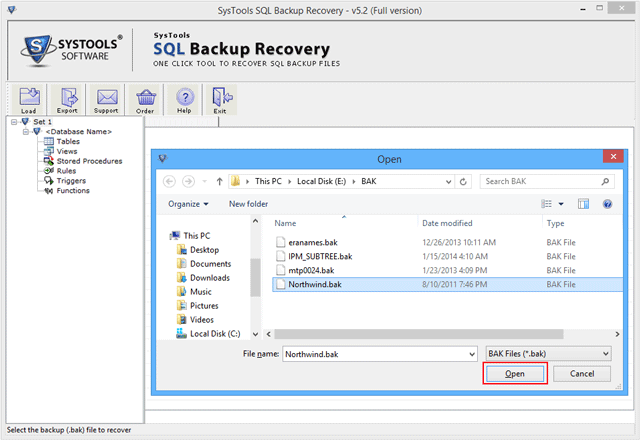Collapse the Set 1 tree node
640x440 pixels.
tap(14, 122)
